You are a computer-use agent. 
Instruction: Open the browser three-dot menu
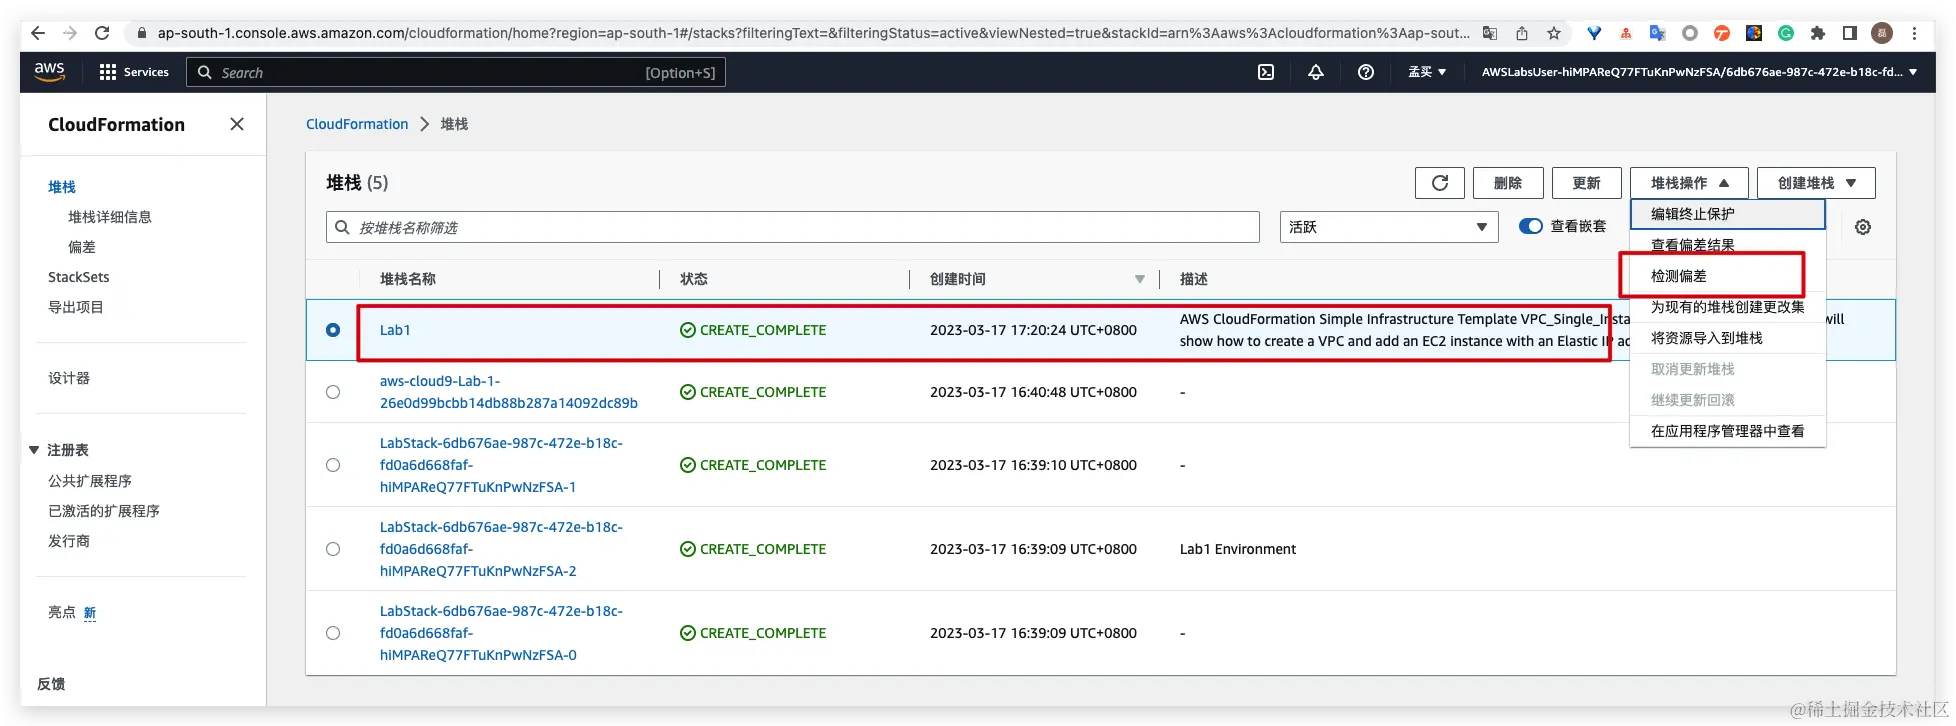(1914, 33)
